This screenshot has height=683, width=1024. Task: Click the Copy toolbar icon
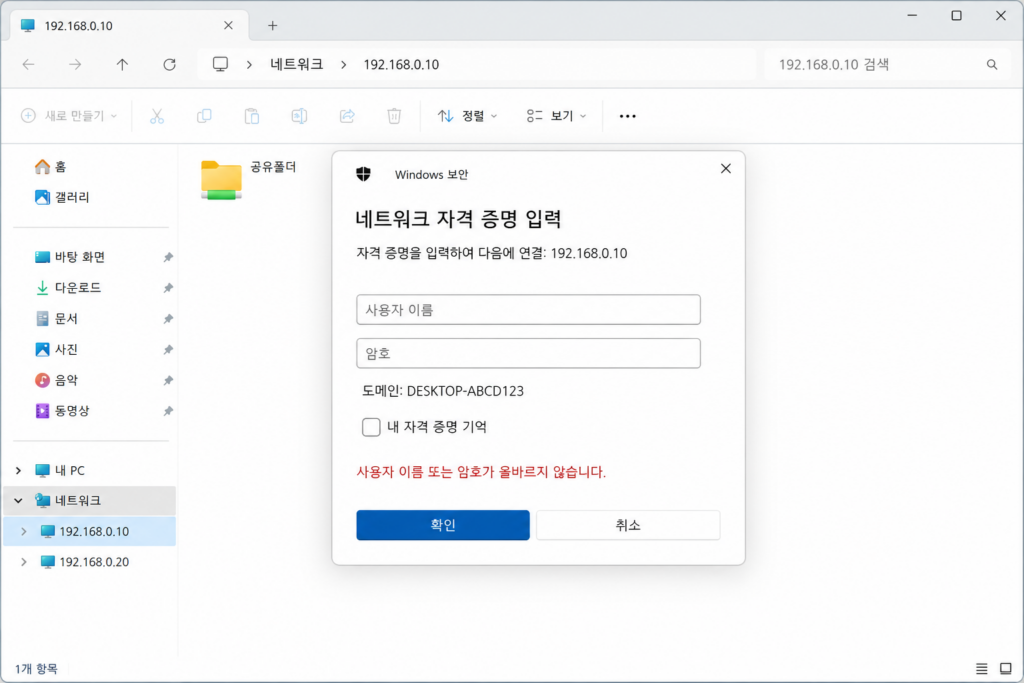(204, 116)
